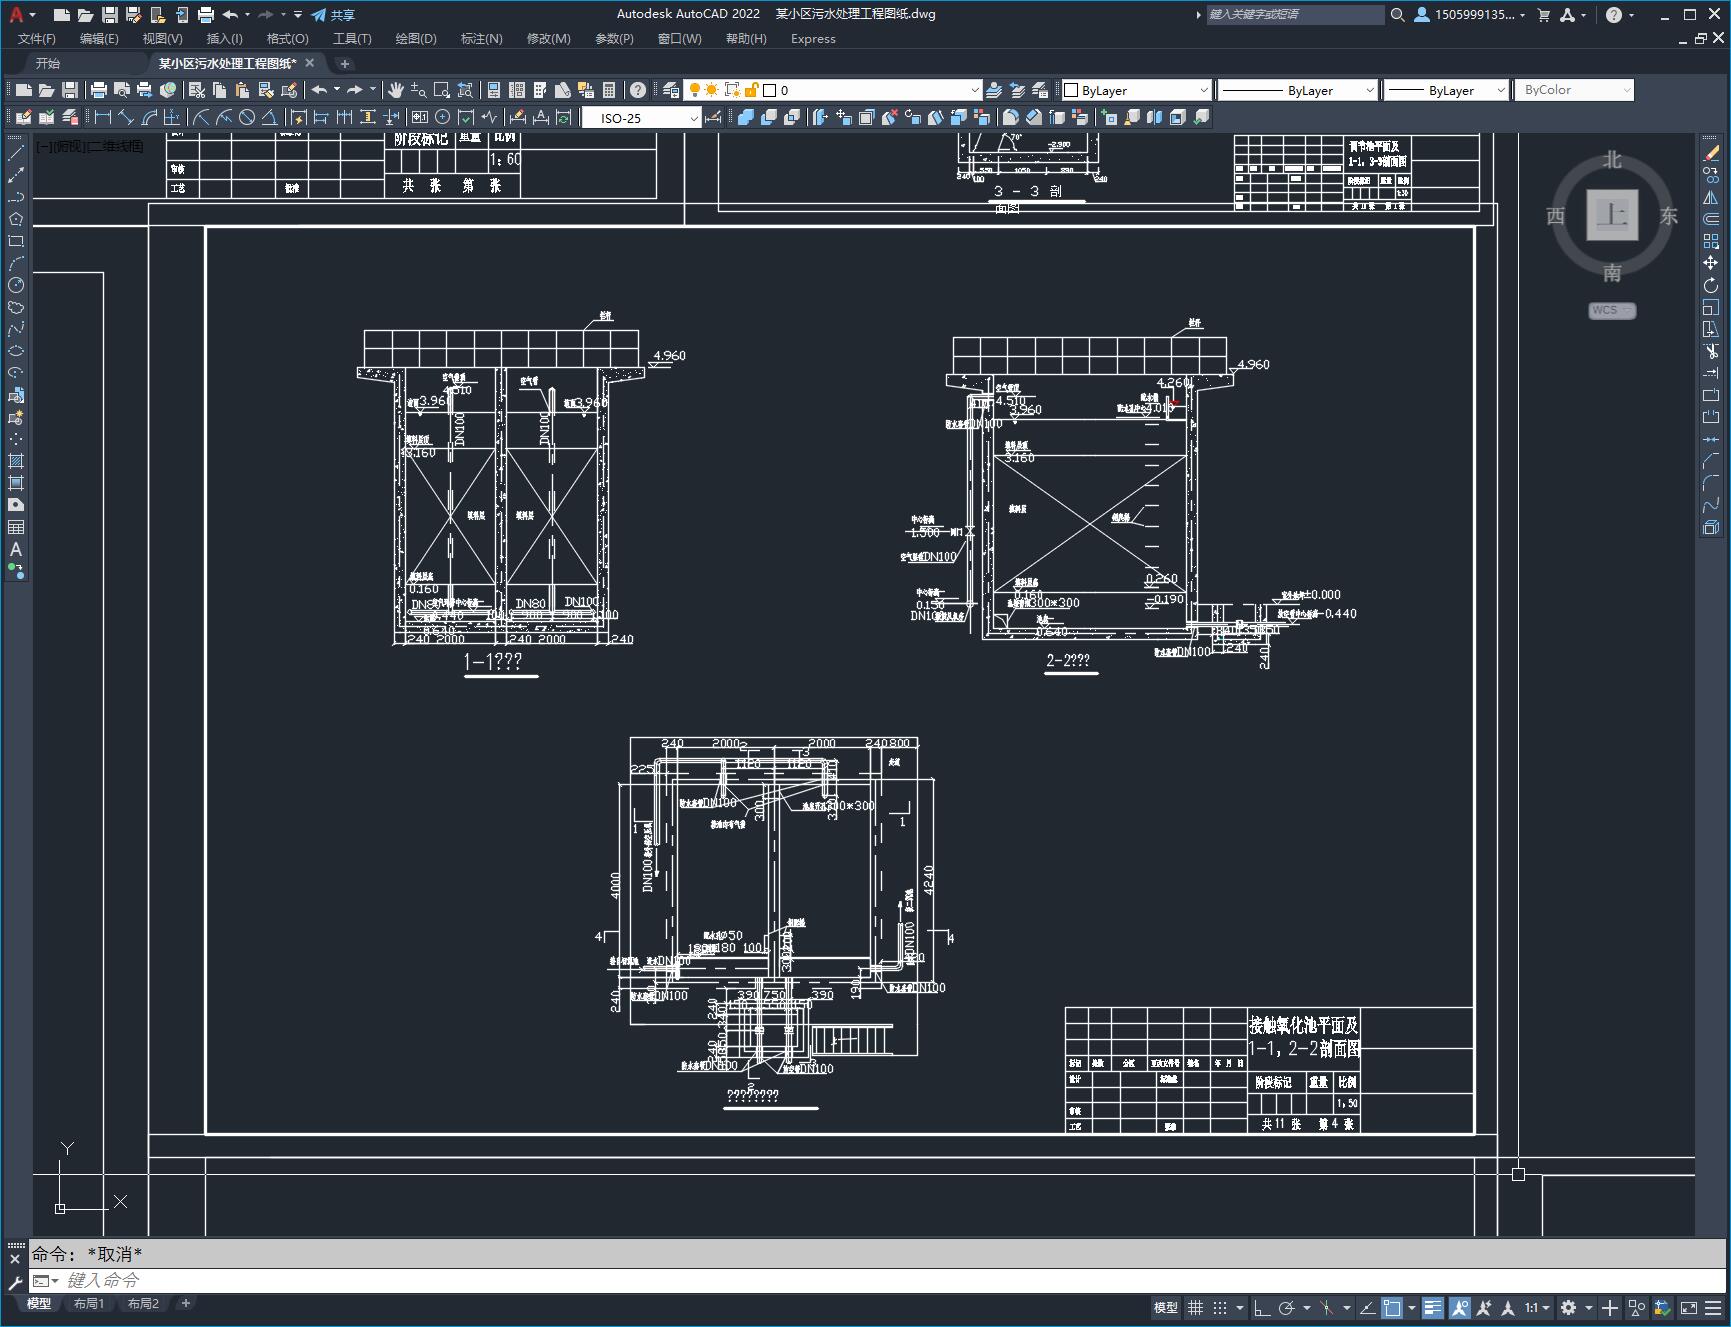Click the Cut to clipboard icon
The height and width of the screenshot is (1327, 1731).
197,90
